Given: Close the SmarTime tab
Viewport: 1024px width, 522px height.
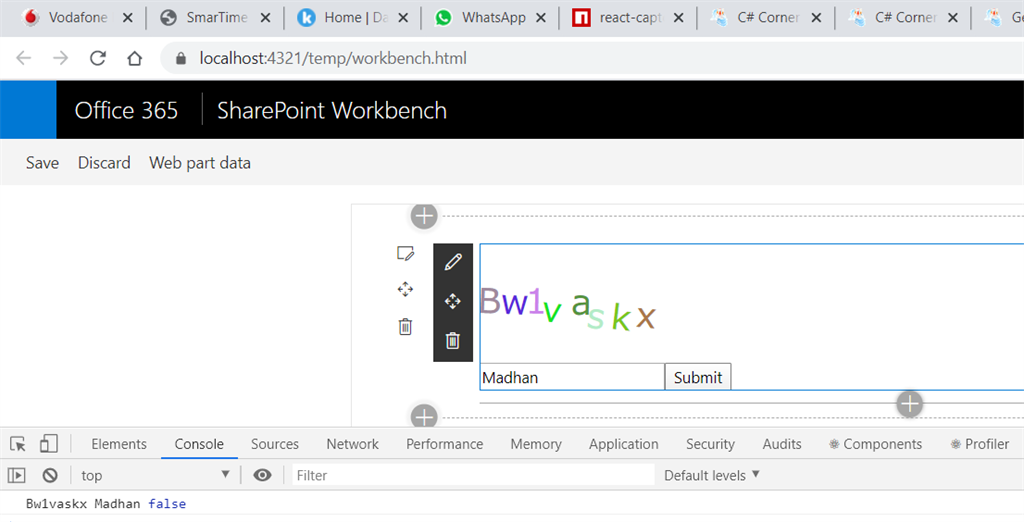Looking at the screenshot, I should point(265,18).
